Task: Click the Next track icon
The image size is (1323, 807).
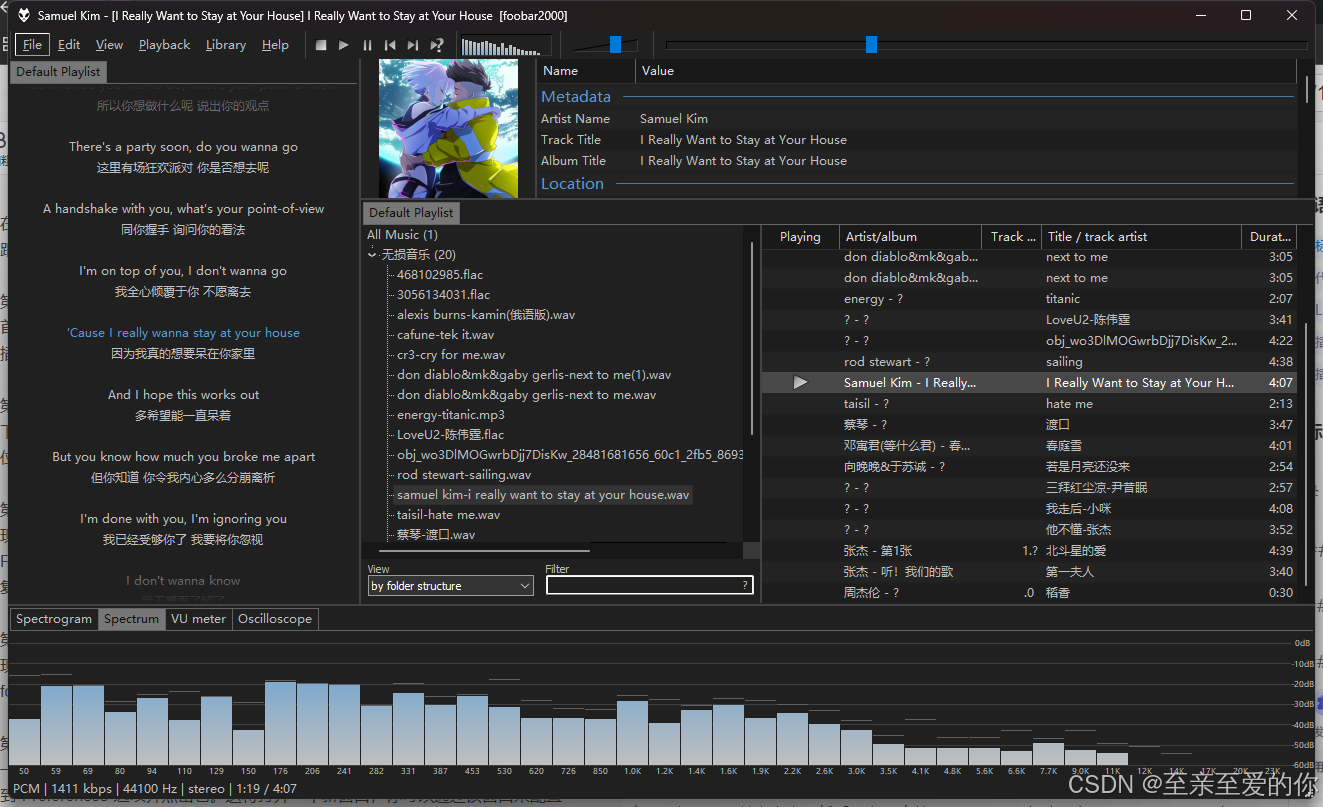Action: click(414, 44)
